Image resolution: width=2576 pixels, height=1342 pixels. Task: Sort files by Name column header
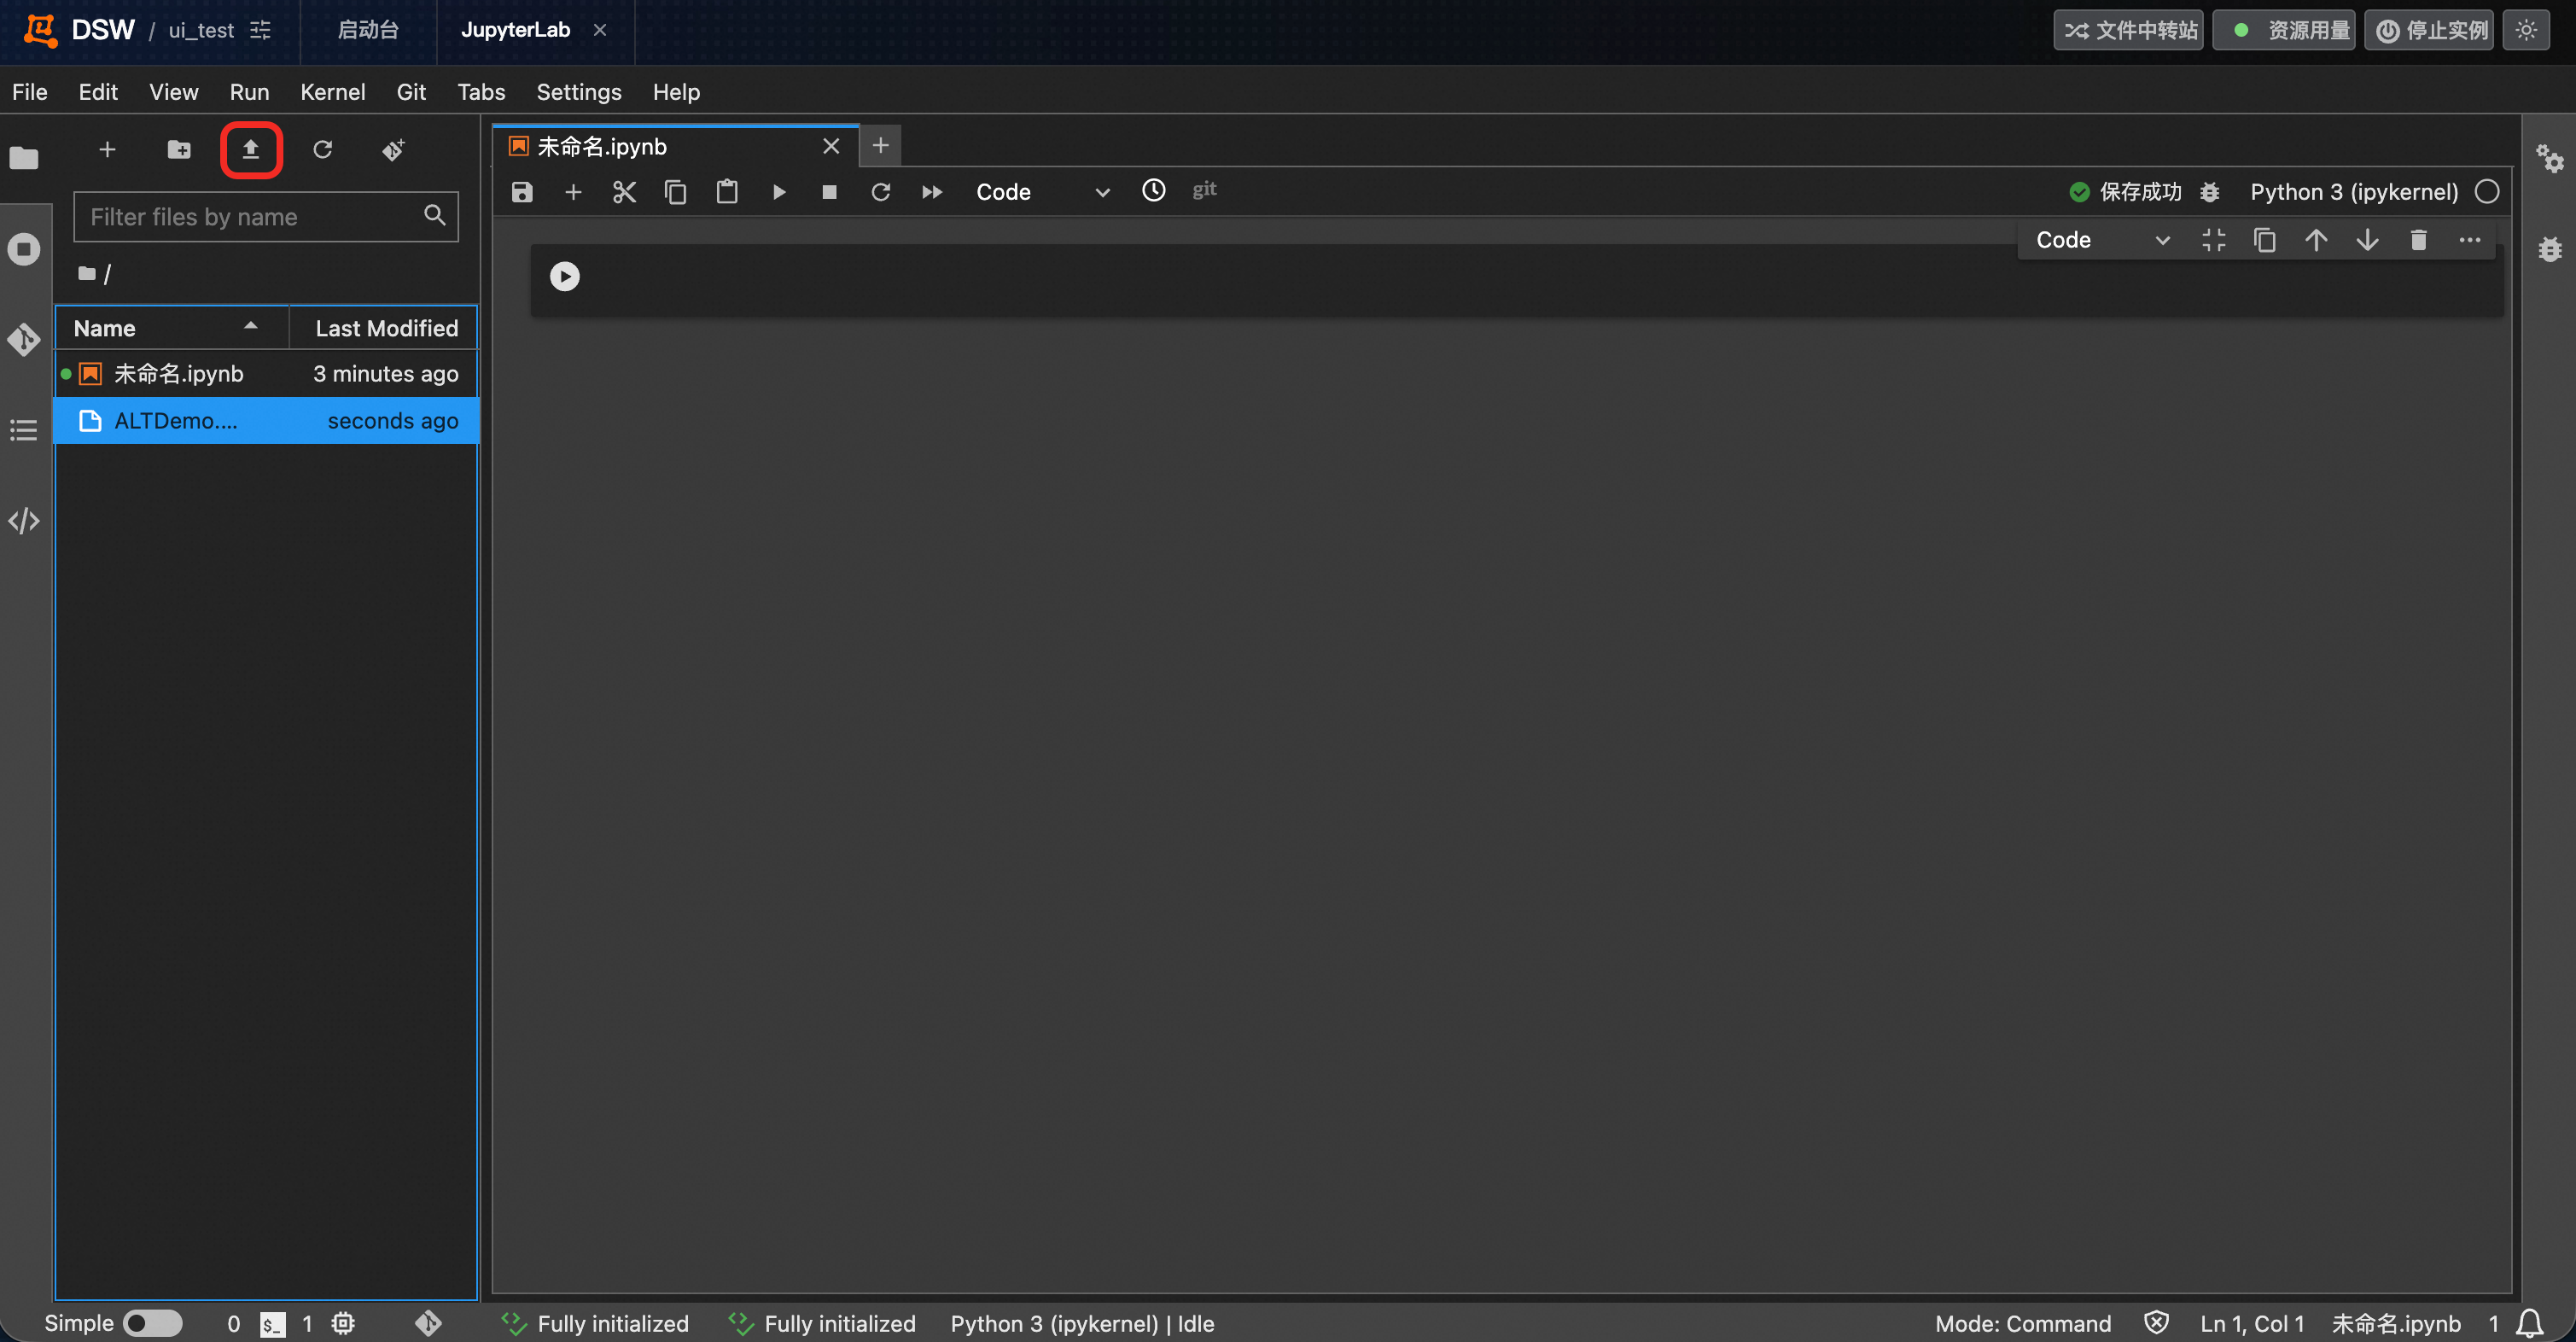tap(172, 328)
